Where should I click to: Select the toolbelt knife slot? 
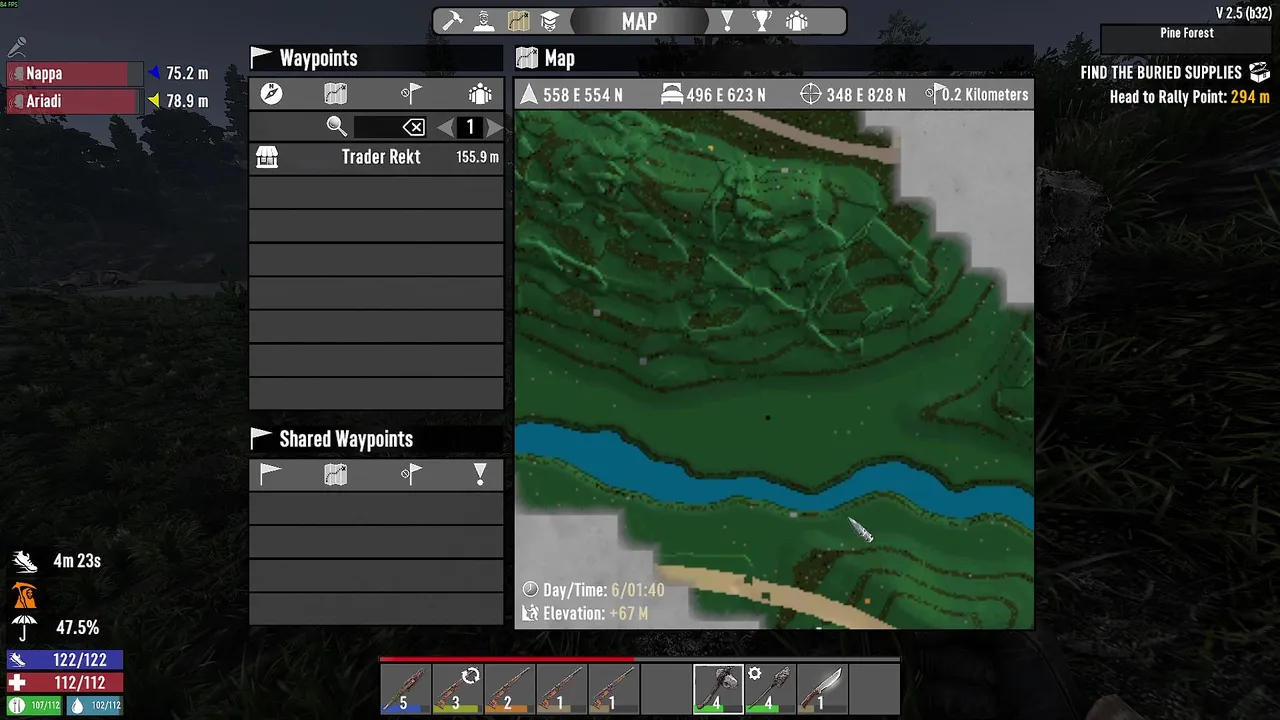(822, 690)
